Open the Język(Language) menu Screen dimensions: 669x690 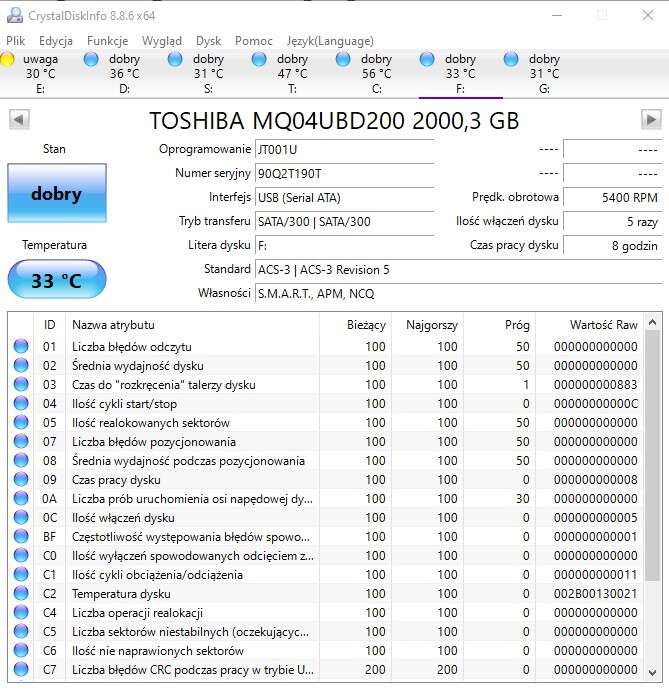point(330,41)
